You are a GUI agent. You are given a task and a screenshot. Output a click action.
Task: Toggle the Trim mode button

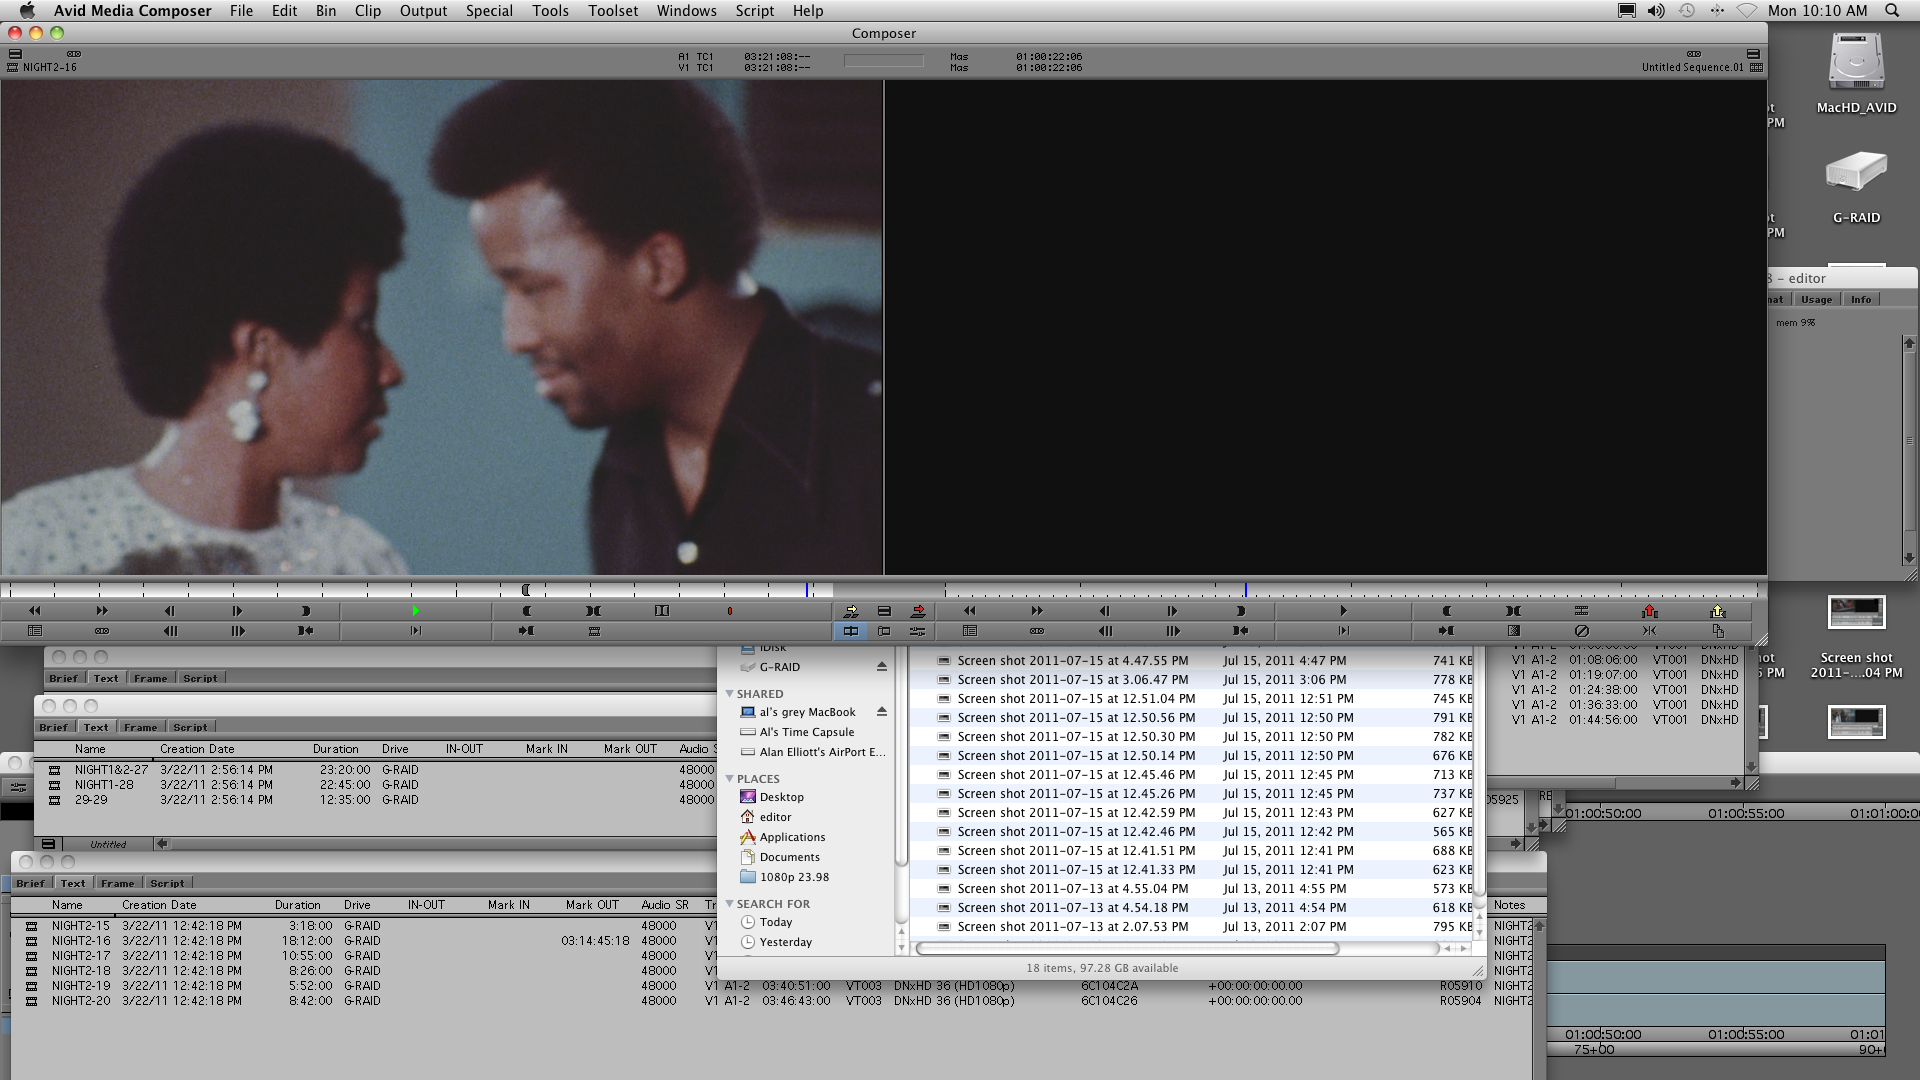coord(884,631)
